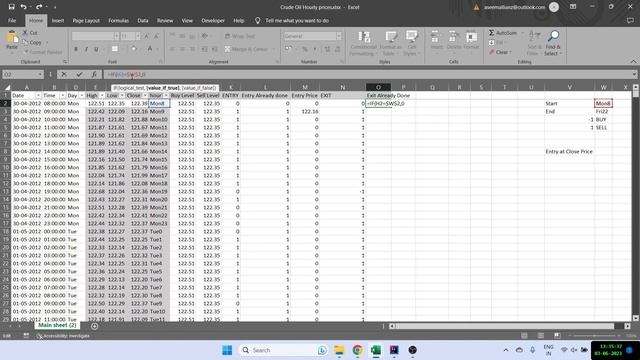Click the Fill button in Editing group
The width and height of the screenshot is (640, 360).
pos(496,42)
